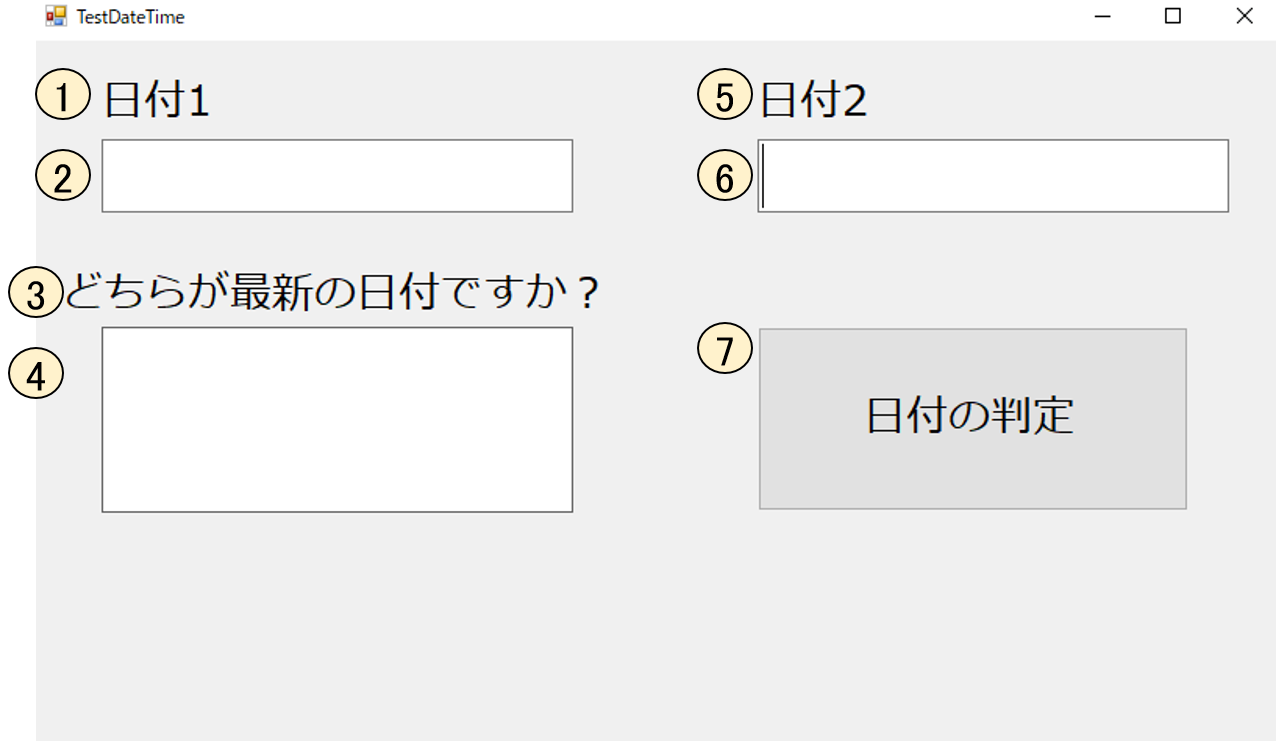Click the circled number 1 marker
The height and width of the screenshot is (741, 1276).
point(63,98)
